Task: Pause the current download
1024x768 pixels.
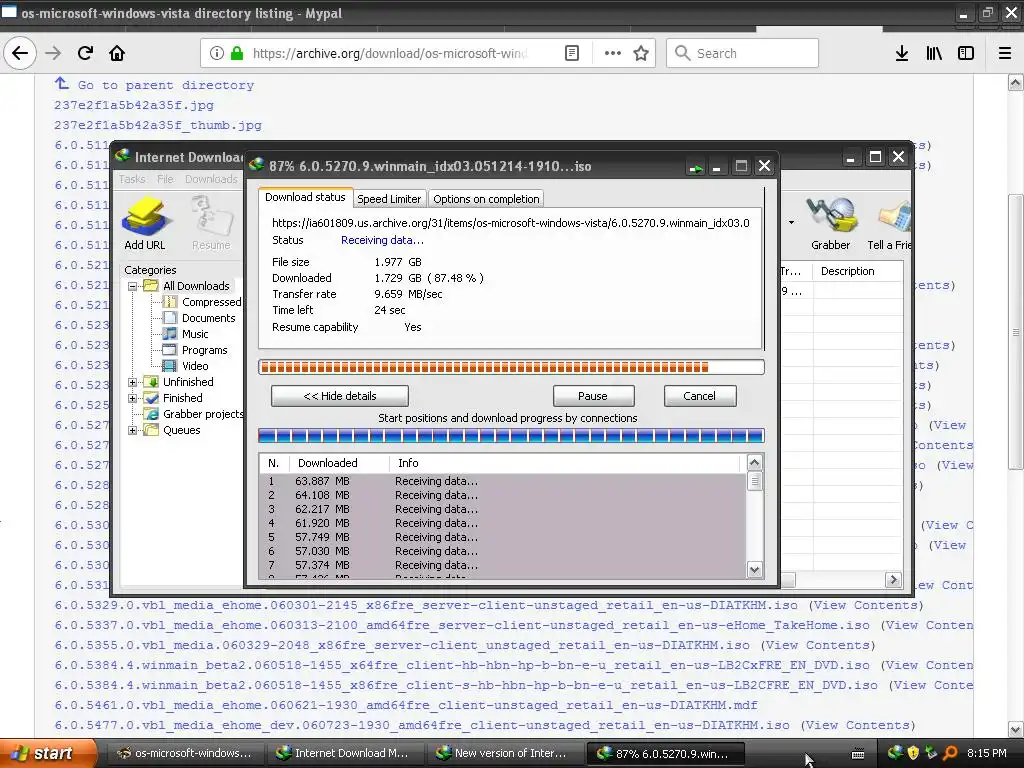Action: pos(593,396)
